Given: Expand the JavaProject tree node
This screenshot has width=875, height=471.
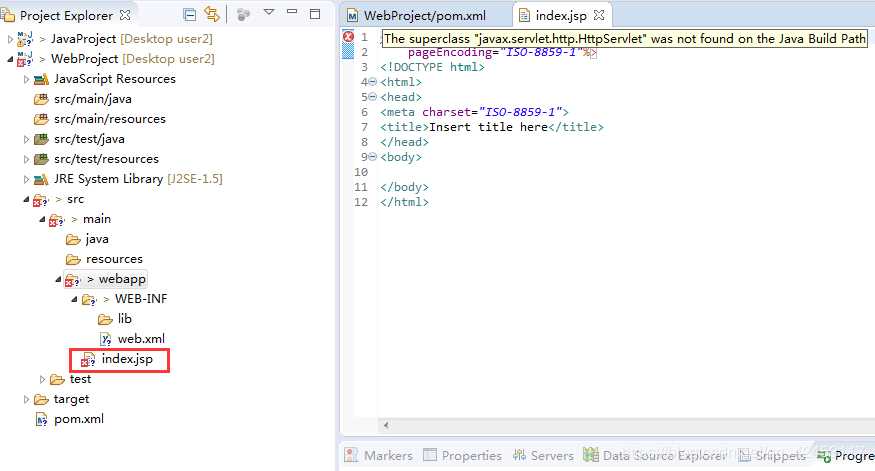Looking at the screenshot, I should coord(9,39).
